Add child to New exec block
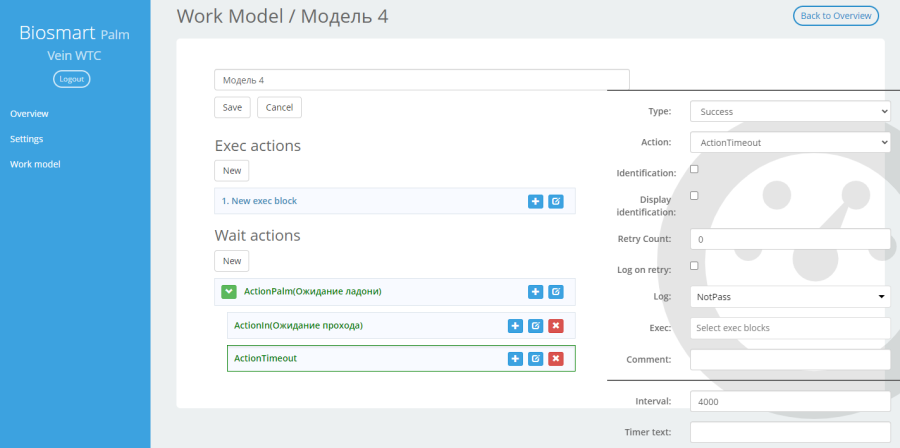 coord(535,201)
